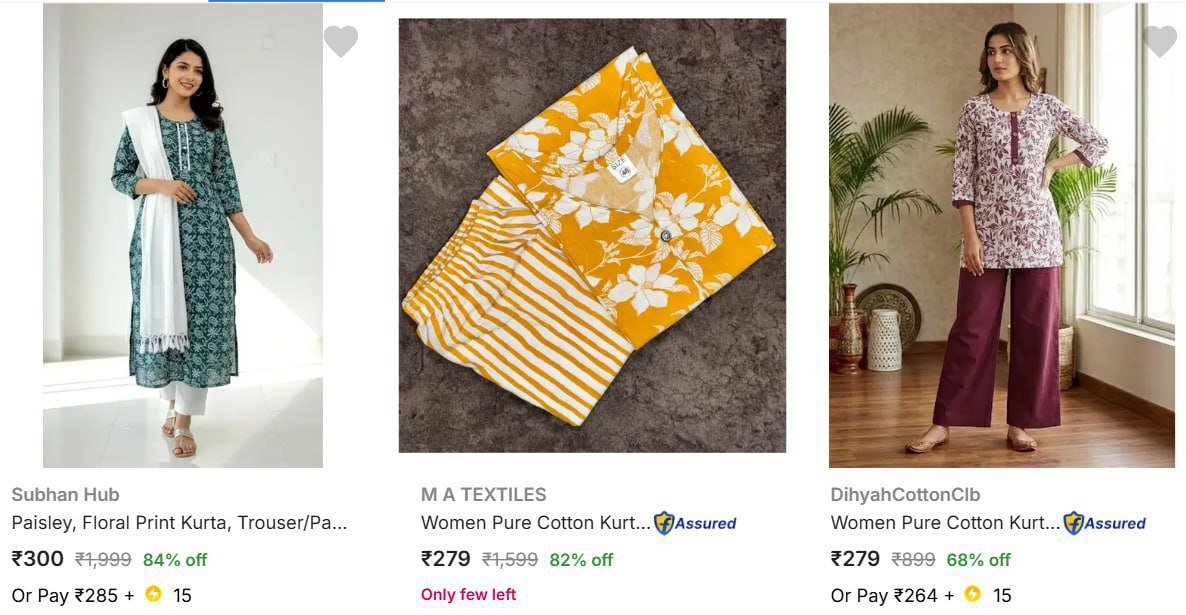Click the 82% off discount label

(x=581, y=560)
